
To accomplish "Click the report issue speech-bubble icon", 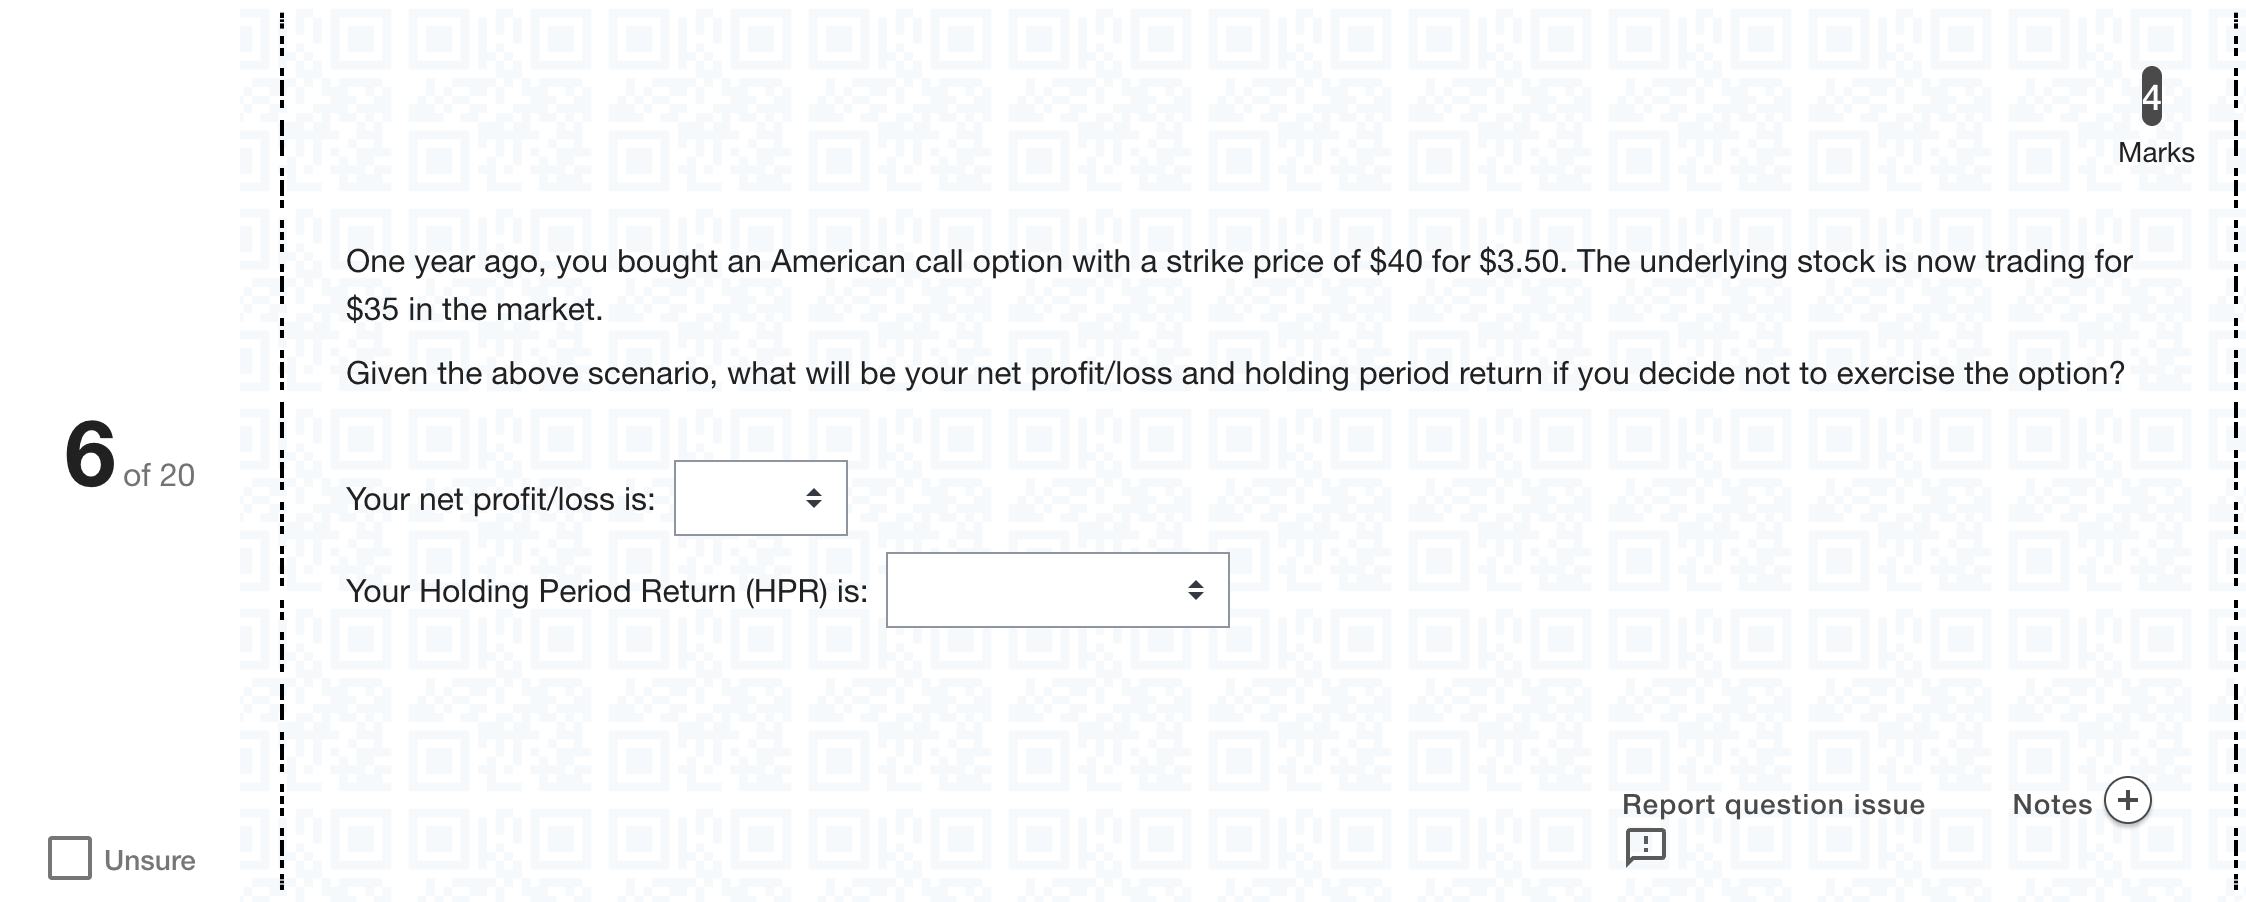I will point(1645,846).
